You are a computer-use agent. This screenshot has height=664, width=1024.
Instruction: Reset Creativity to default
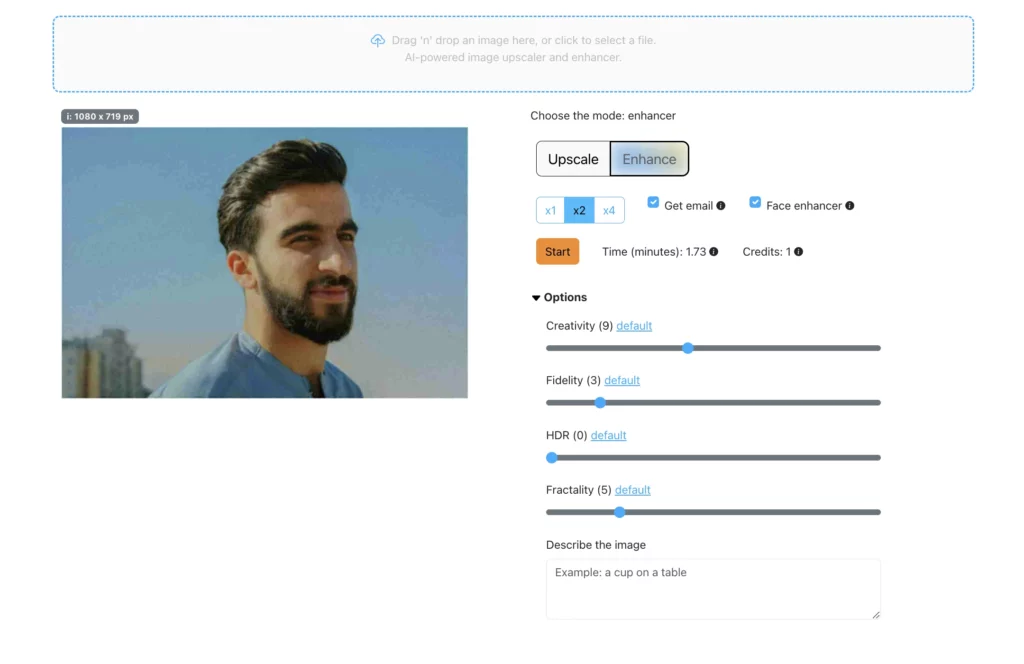(x=634, y=325)
